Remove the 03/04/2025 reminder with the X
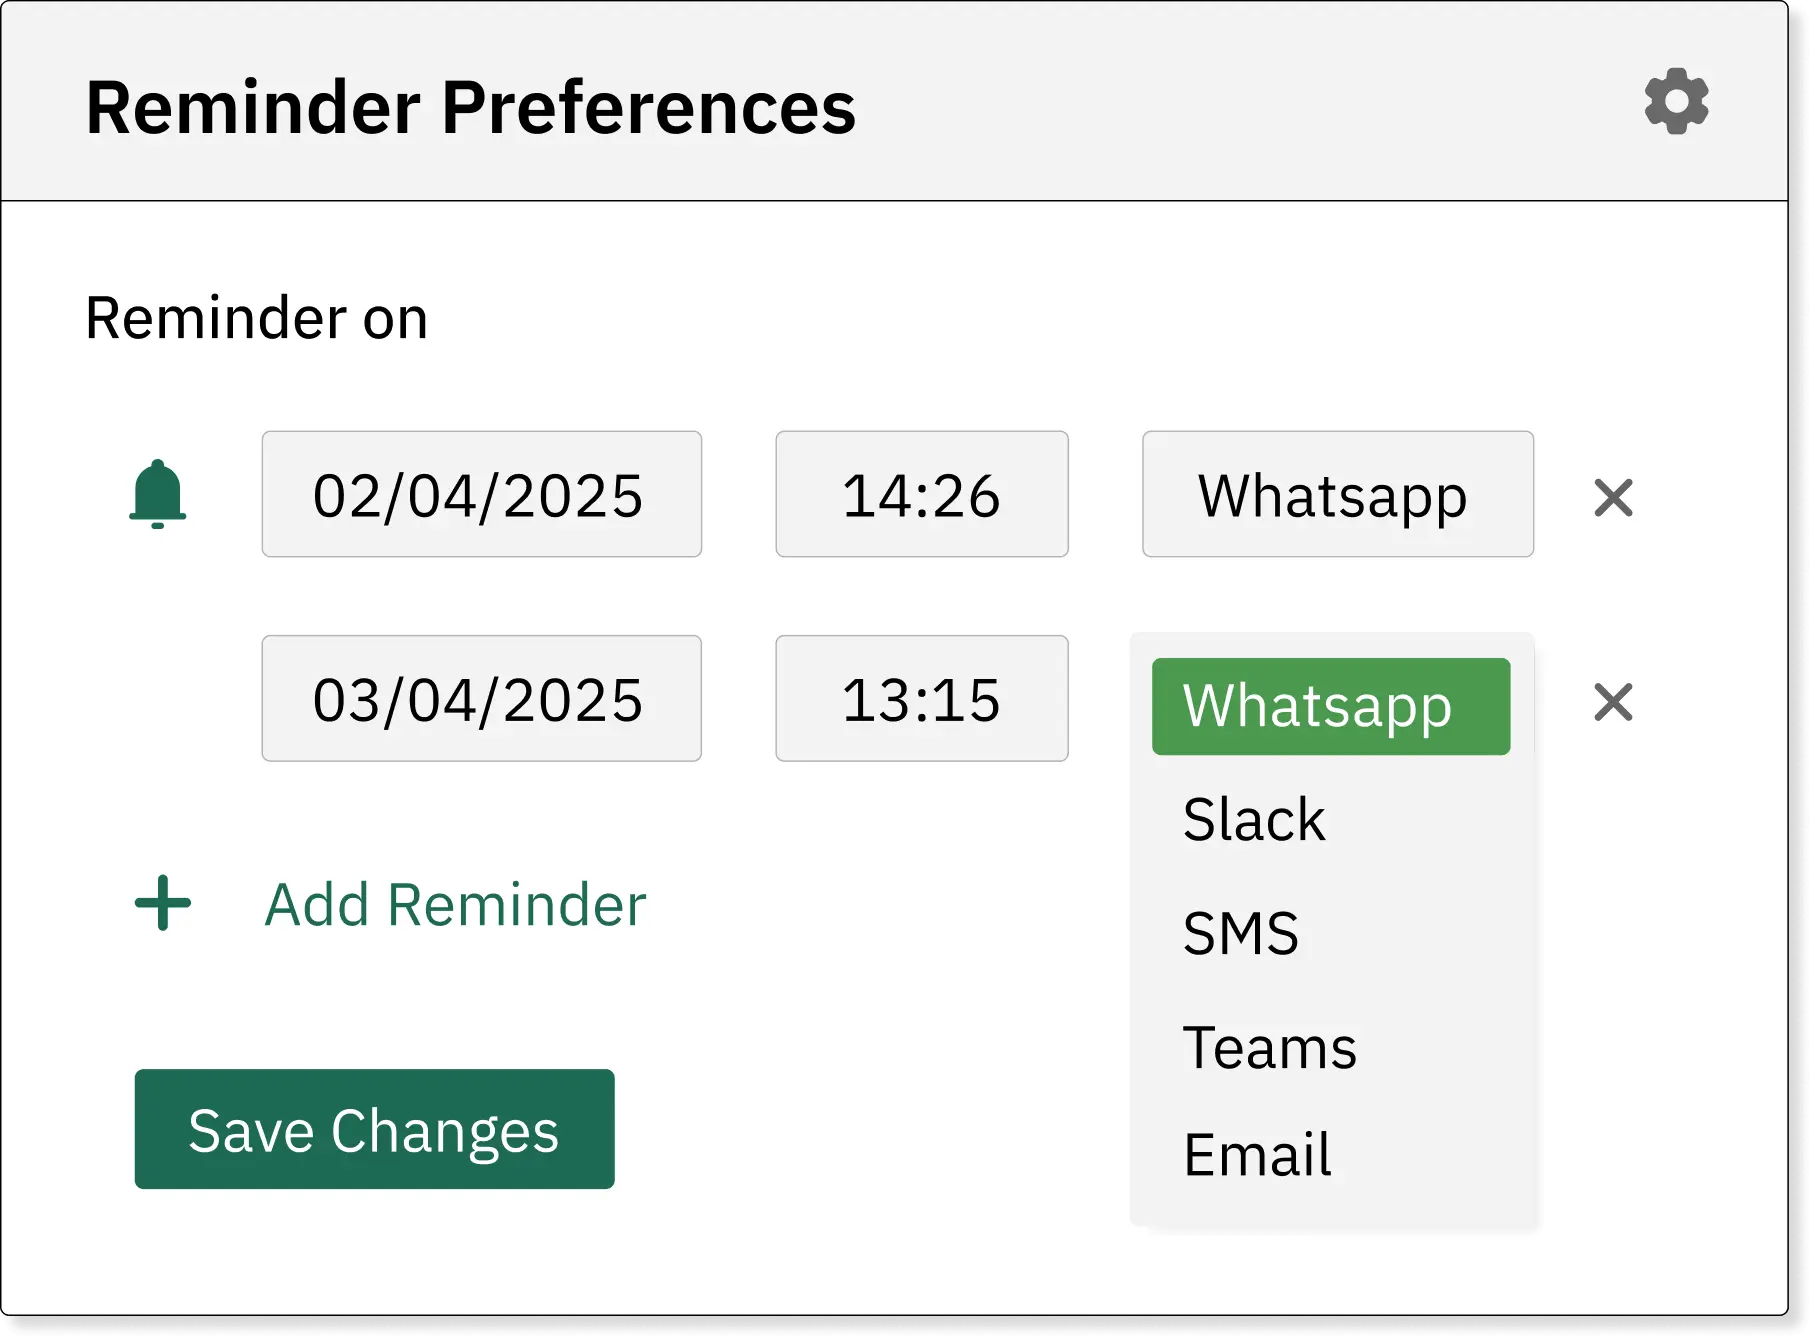The height and width of the screenshot is (1340, 1813). pos(1611,703)
